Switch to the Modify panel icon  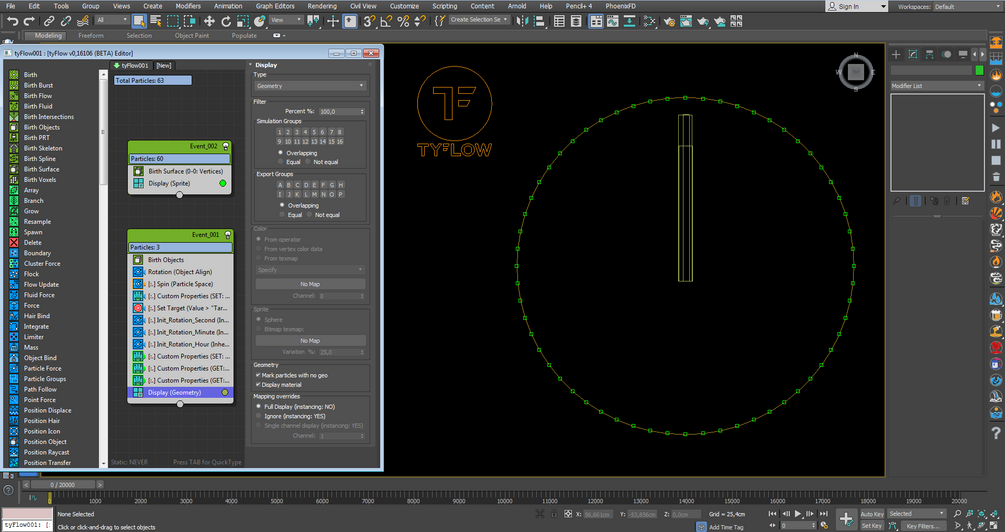pos(913,54)
